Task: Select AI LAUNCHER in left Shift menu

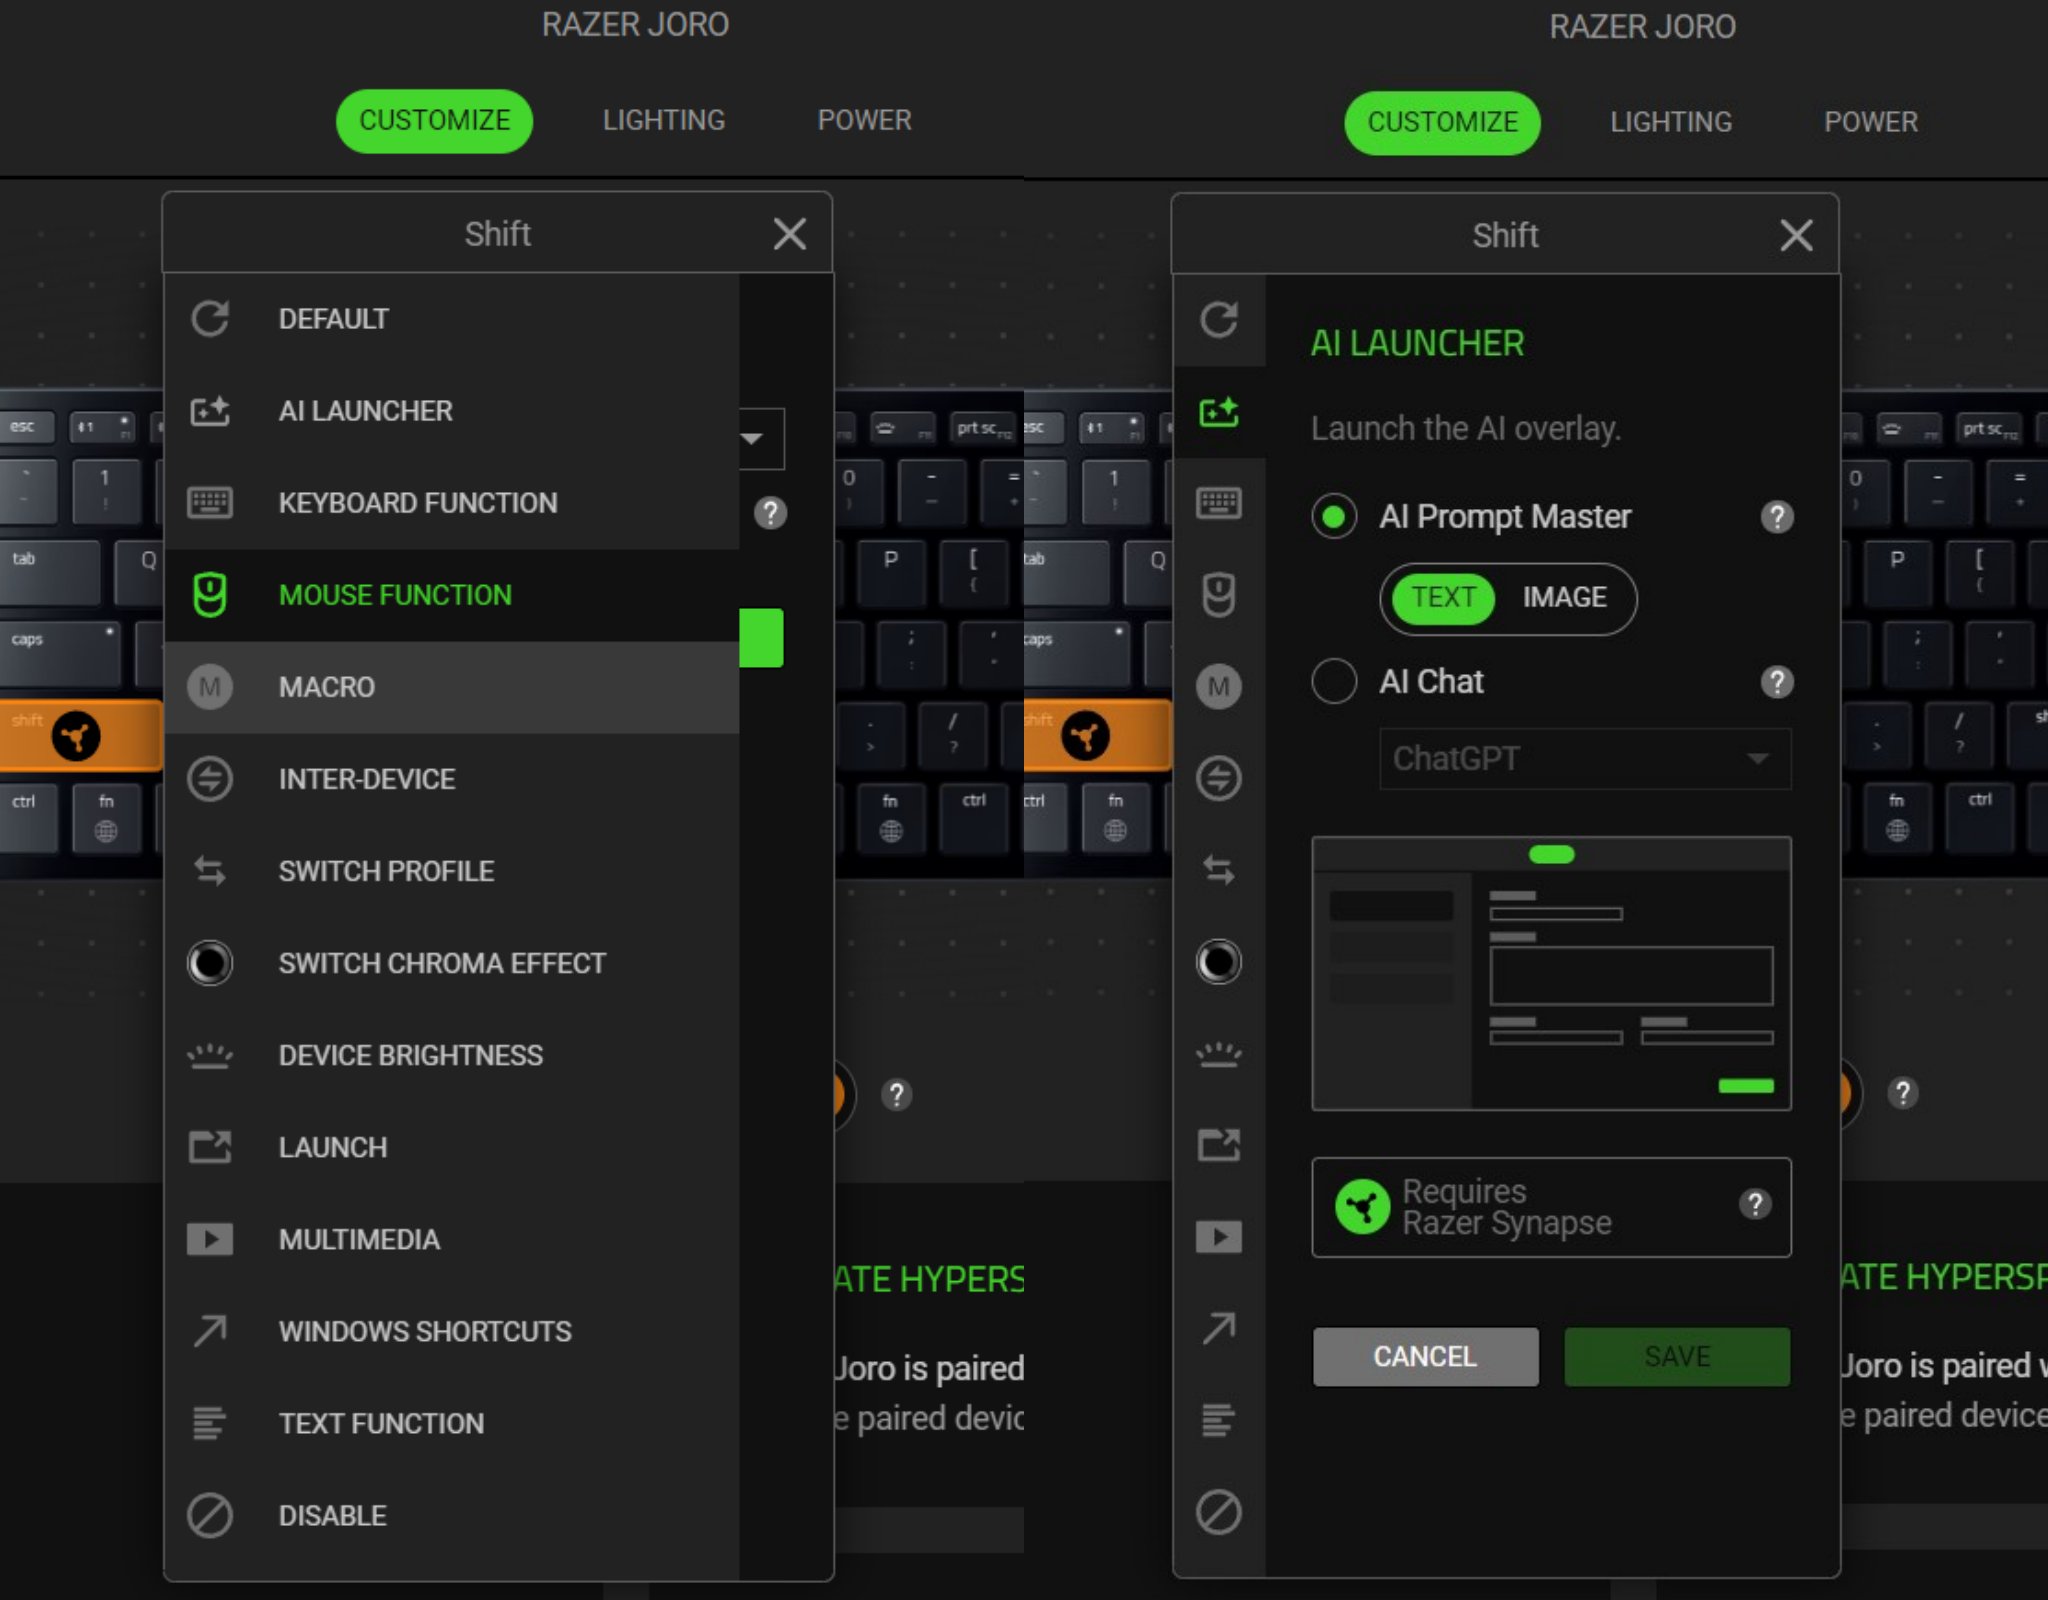Action: [x=452, y=411]
